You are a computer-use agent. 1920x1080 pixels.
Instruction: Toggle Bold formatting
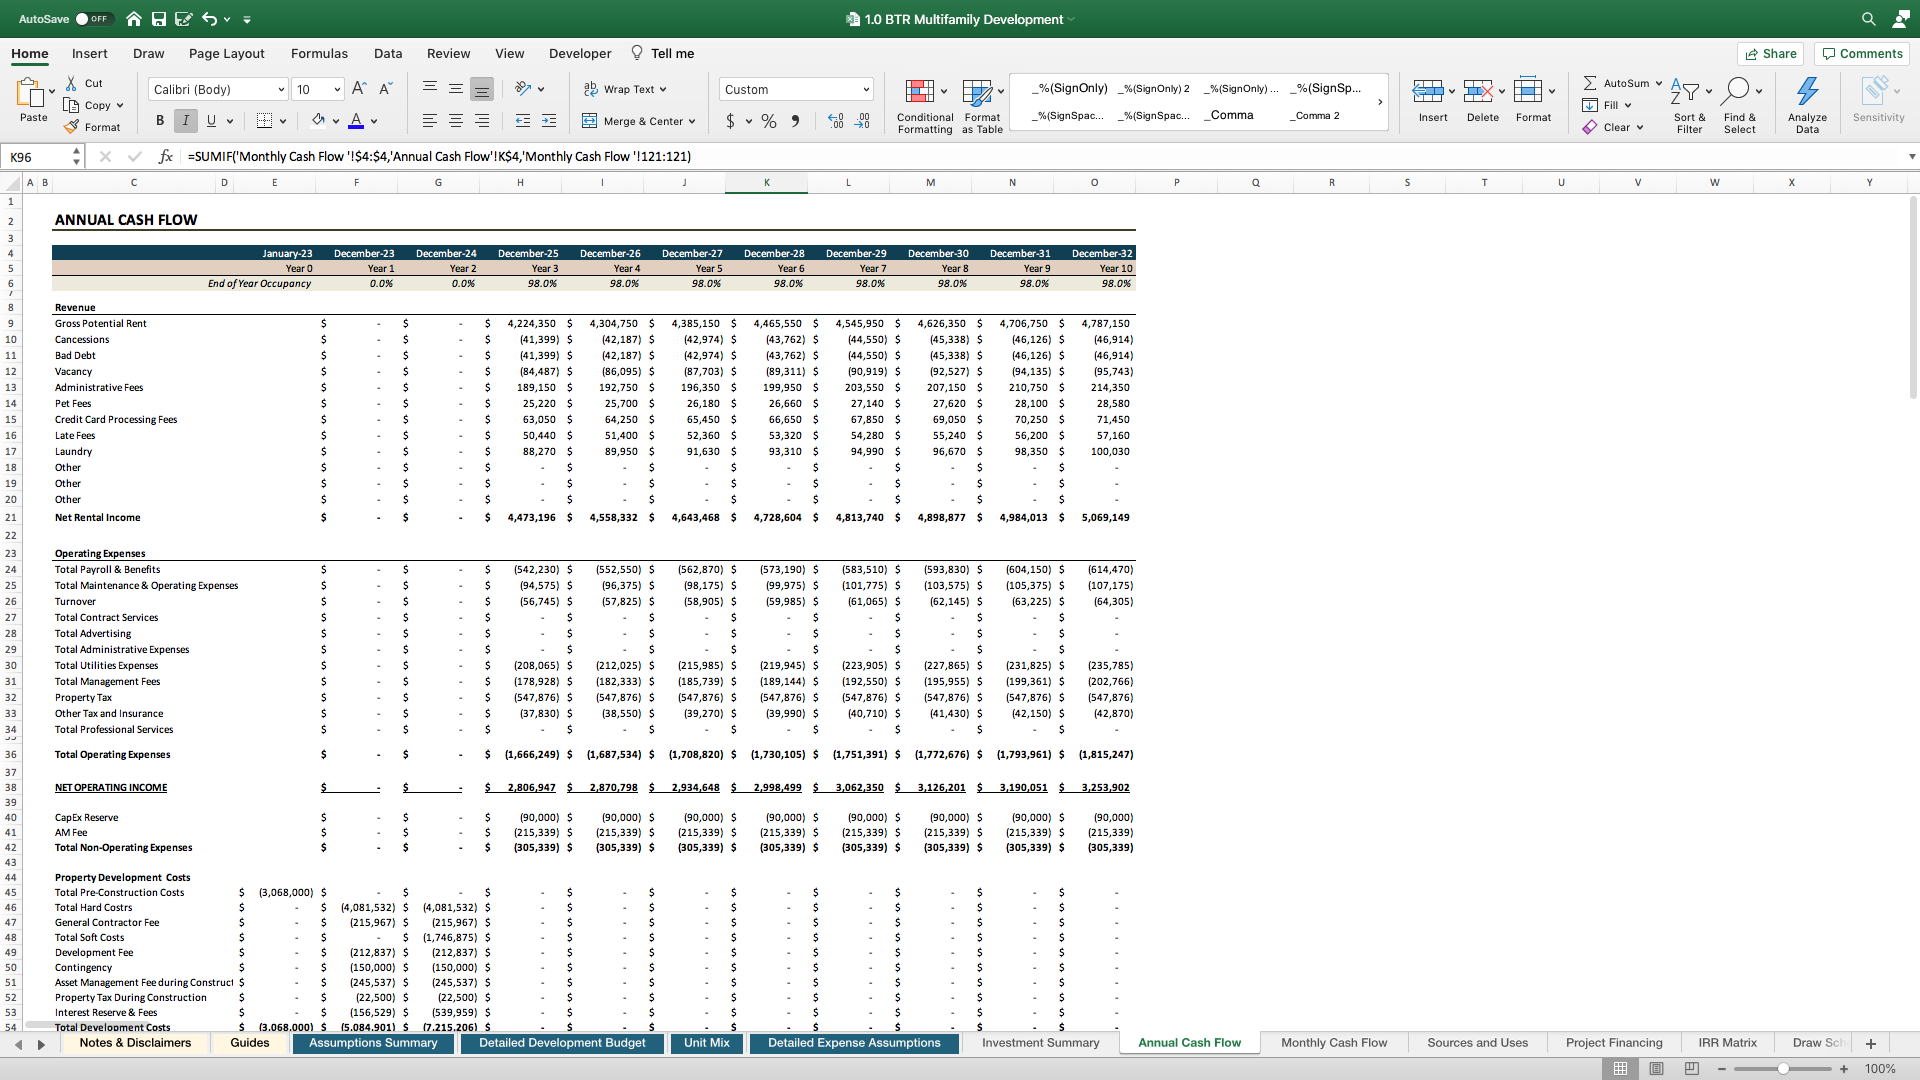coord(160,121)
